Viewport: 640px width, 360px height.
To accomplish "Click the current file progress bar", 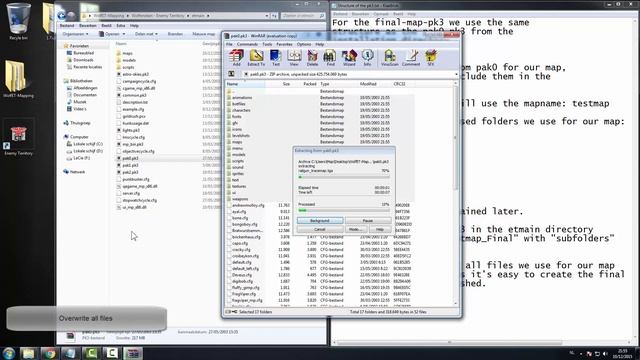I will [343, 177].
